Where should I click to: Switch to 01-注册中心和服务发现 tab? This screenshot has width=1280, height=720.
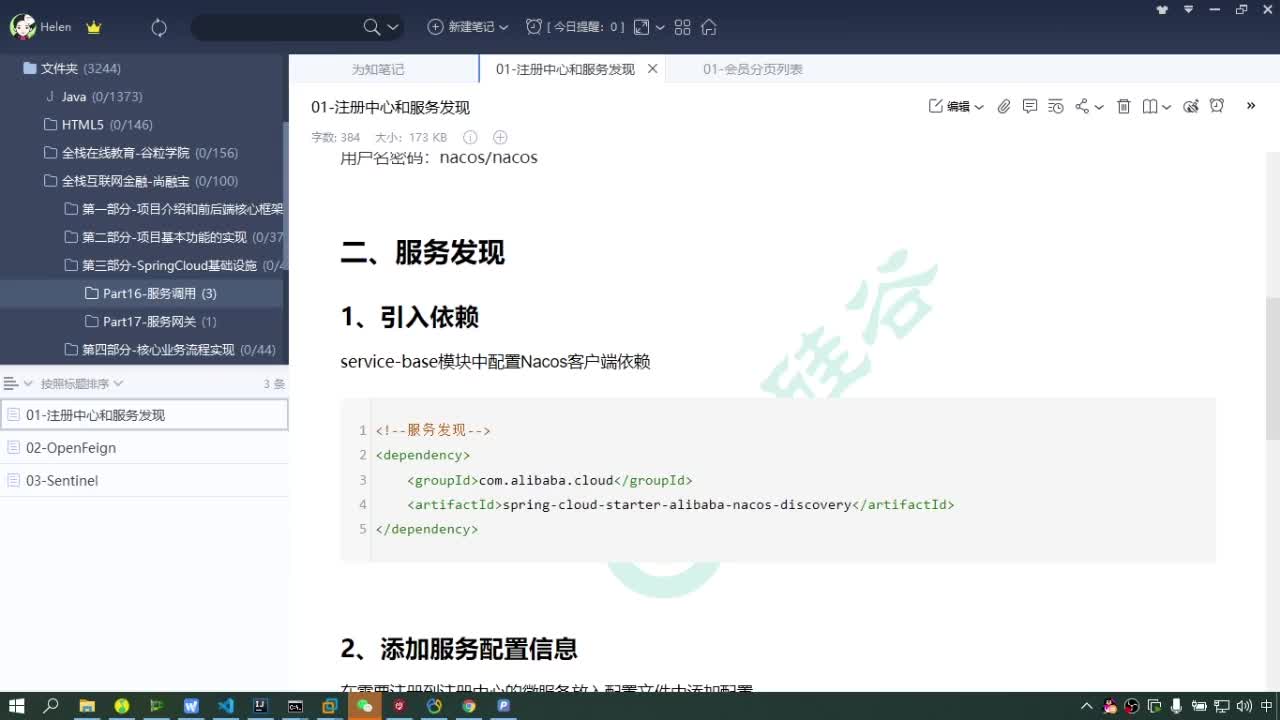pyautogui.click(x=565, y=69)
